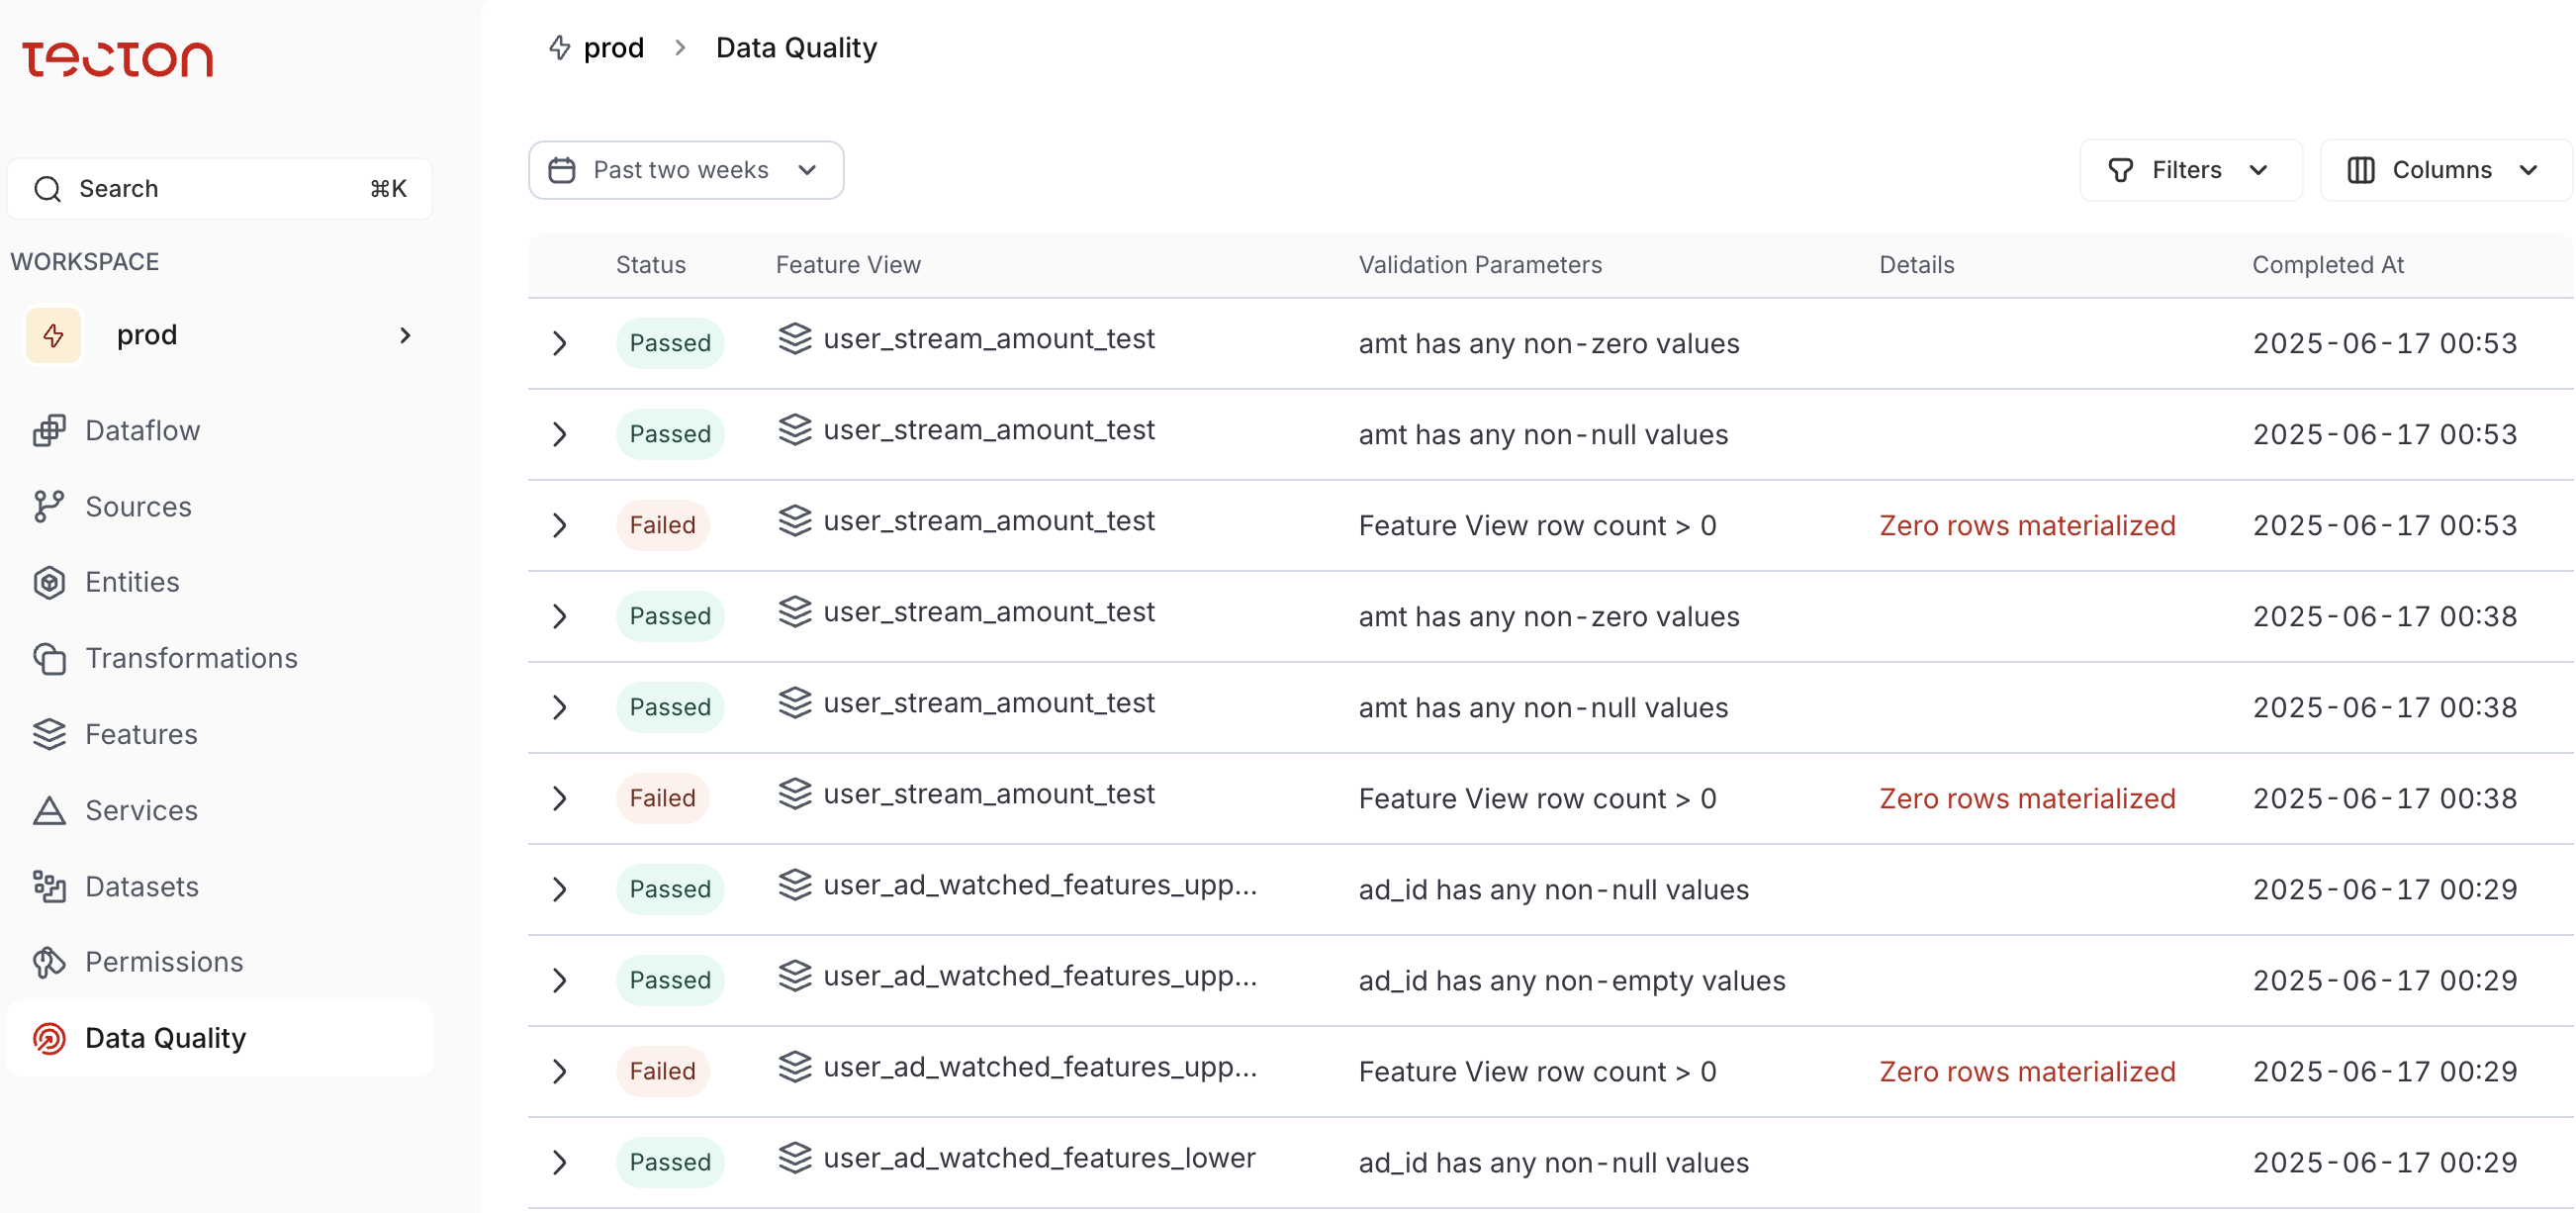2576x1213 pixels.
Task: Expand the prod workspace switcher
Action: pyautogui.click(x=404, y=335)
